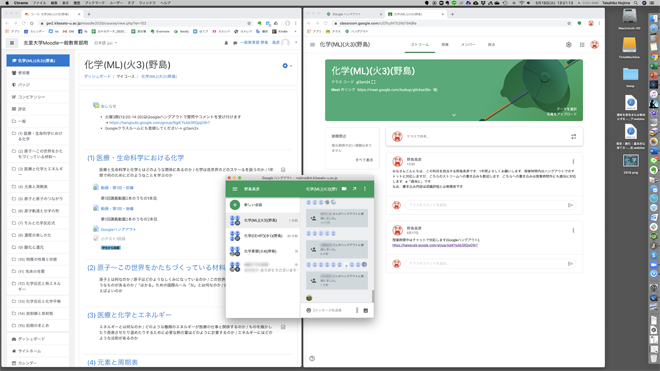Click 写真をアップロード on Classroom banner
Image resolution: width=660 pixels, height=371 pixels.
(562, 114)
